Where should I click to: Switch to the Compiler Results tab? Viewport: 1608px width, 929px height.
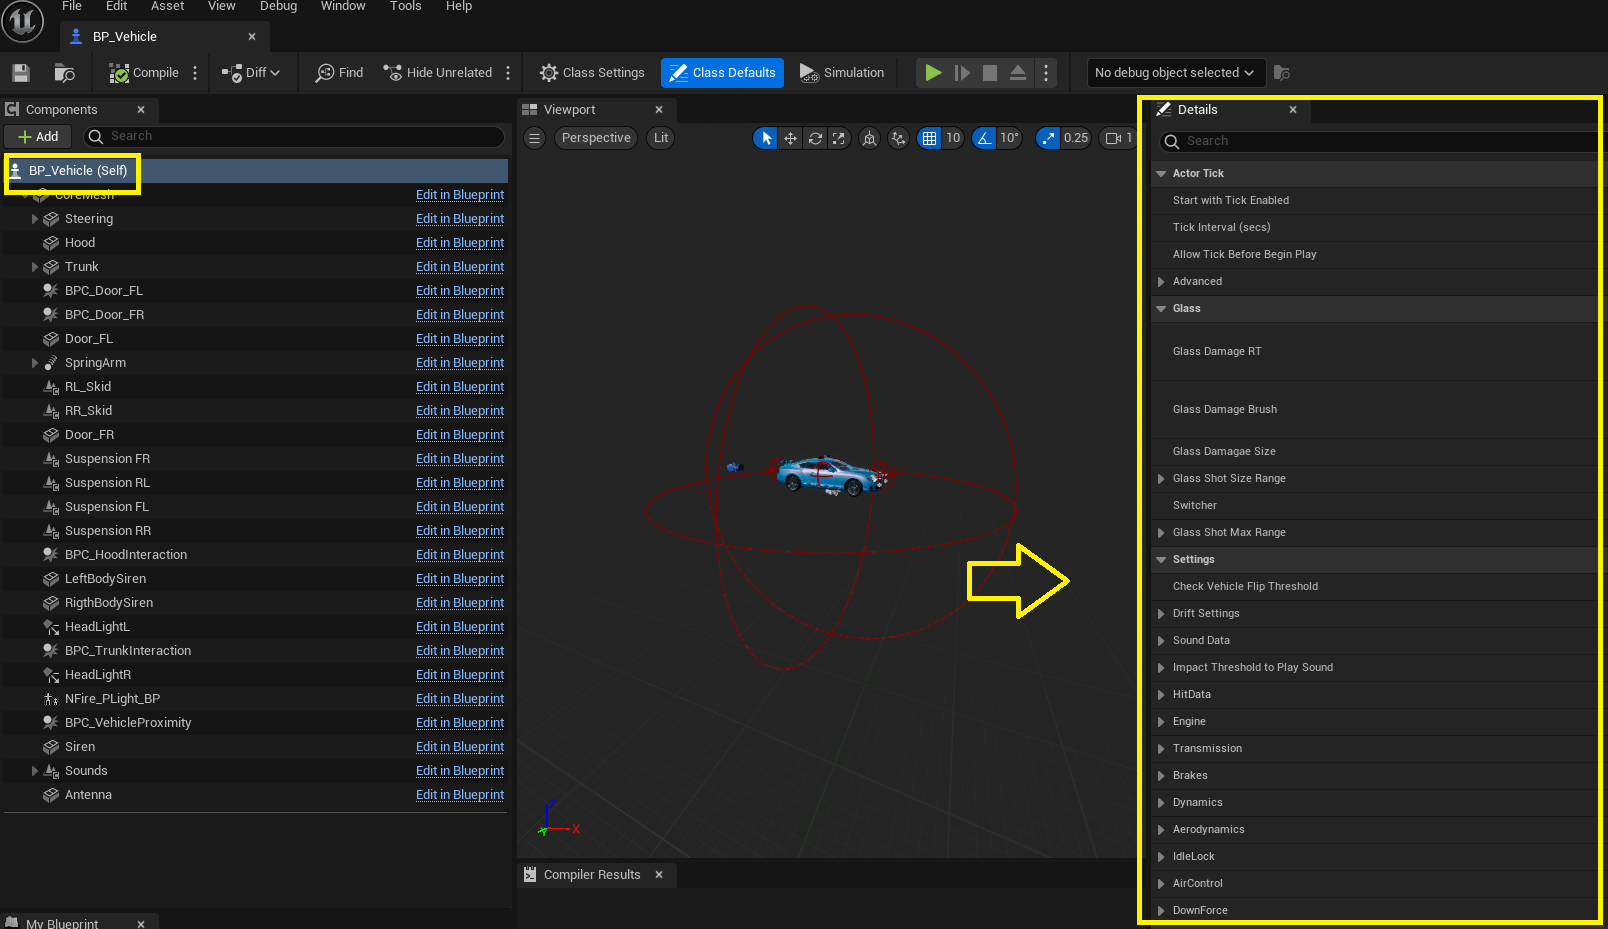(x=591, y=875)
